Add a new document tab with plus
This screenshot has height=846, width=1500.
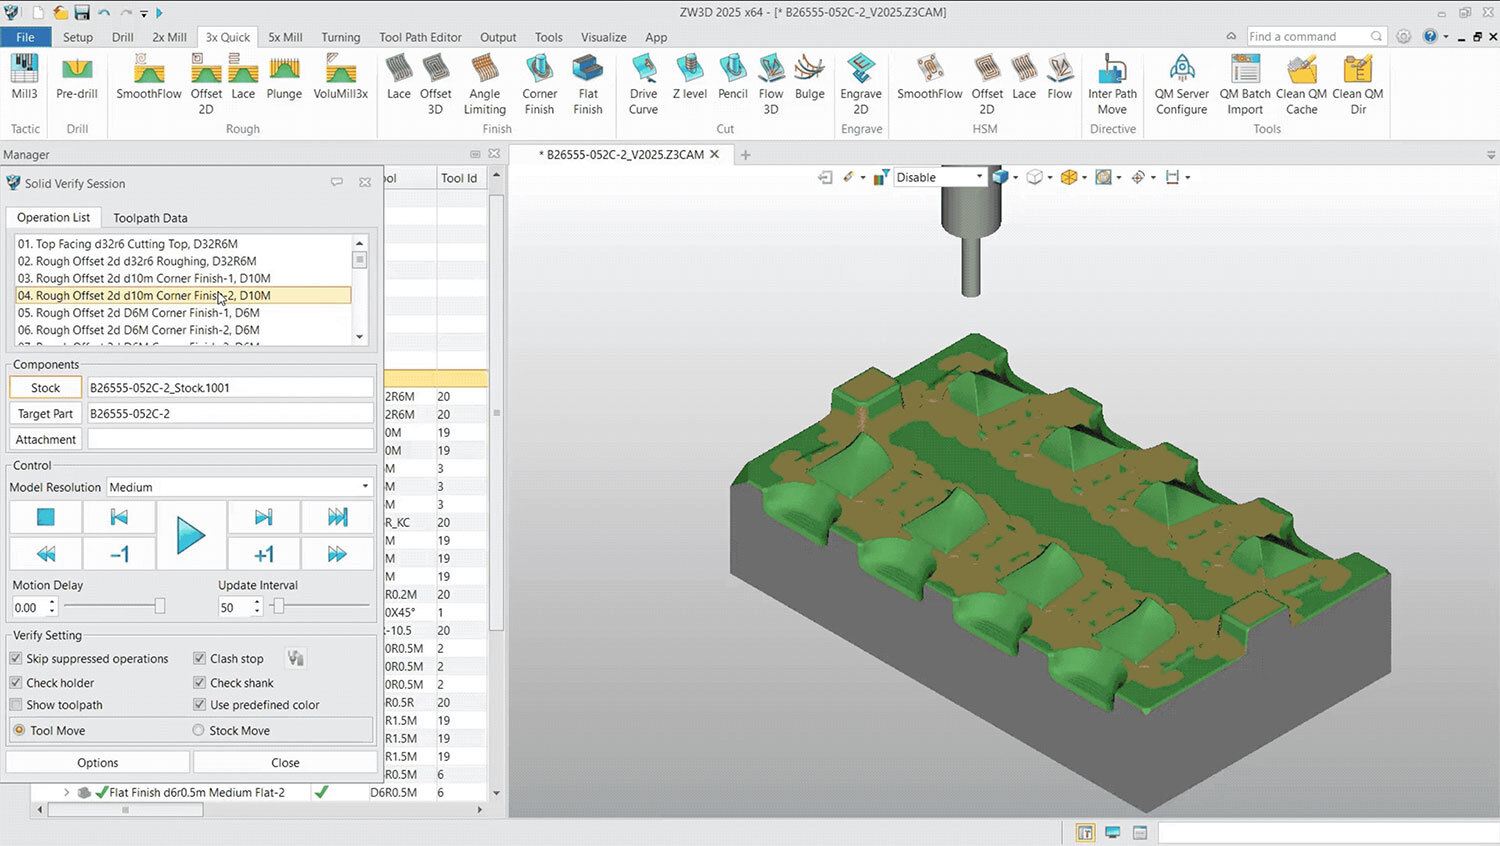(x=745, y=155)
